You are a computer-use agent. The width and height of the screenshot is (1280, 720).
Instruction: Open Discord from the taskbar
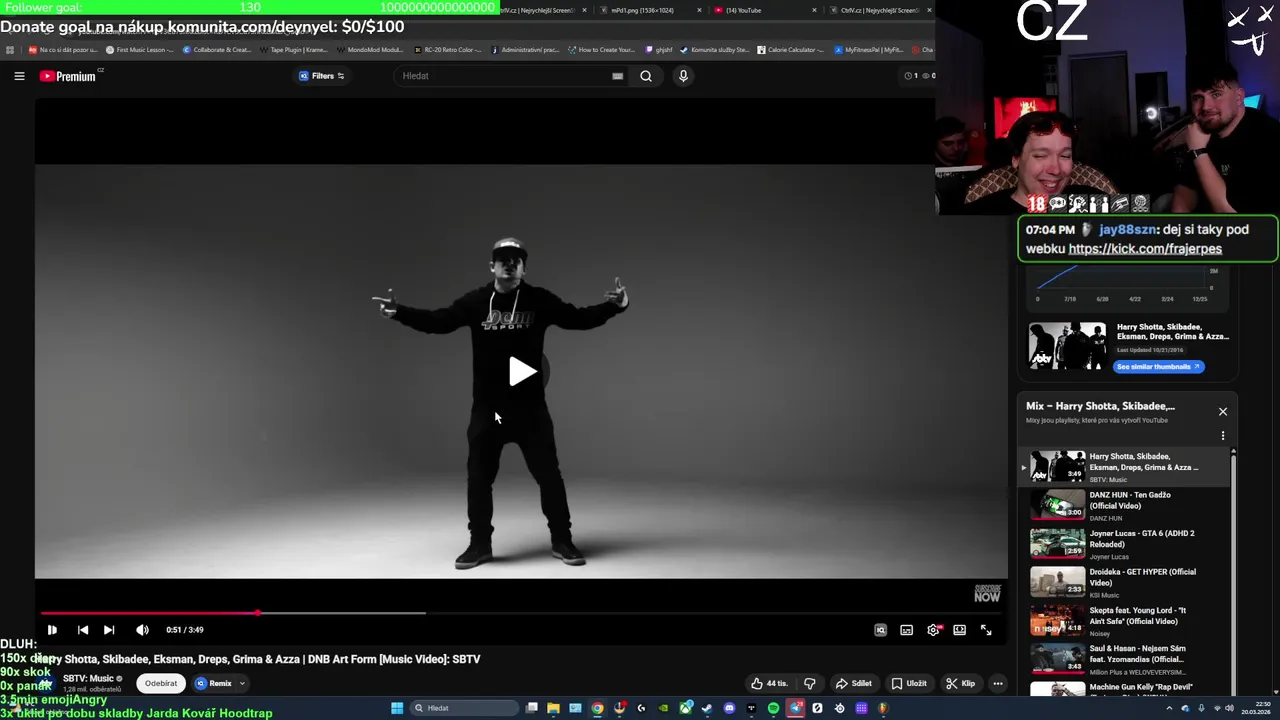(729, 708)
